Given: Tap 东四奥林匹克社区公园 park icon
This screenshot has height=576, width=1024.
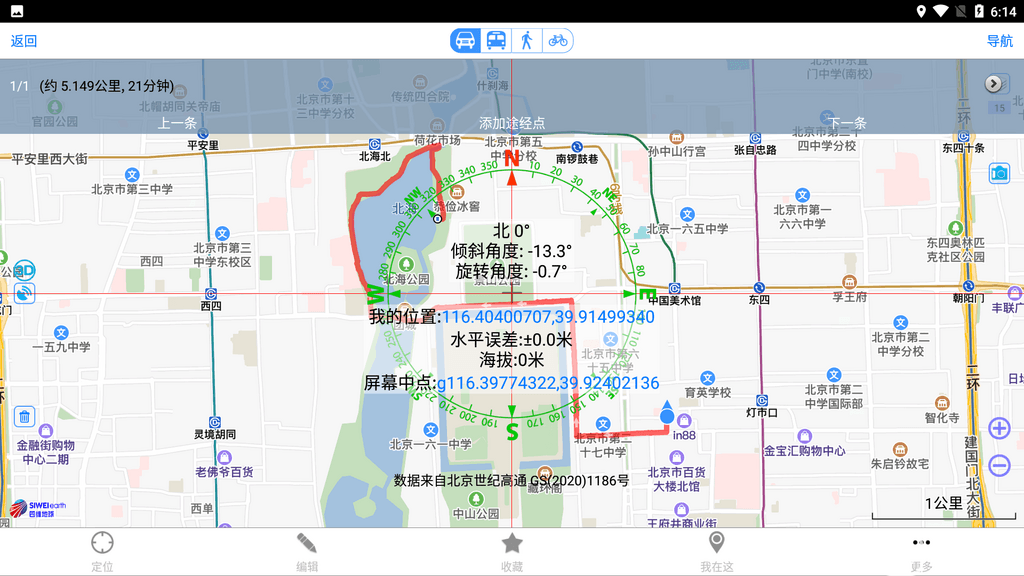Looking at the screenshot, I should click(955, 228).
